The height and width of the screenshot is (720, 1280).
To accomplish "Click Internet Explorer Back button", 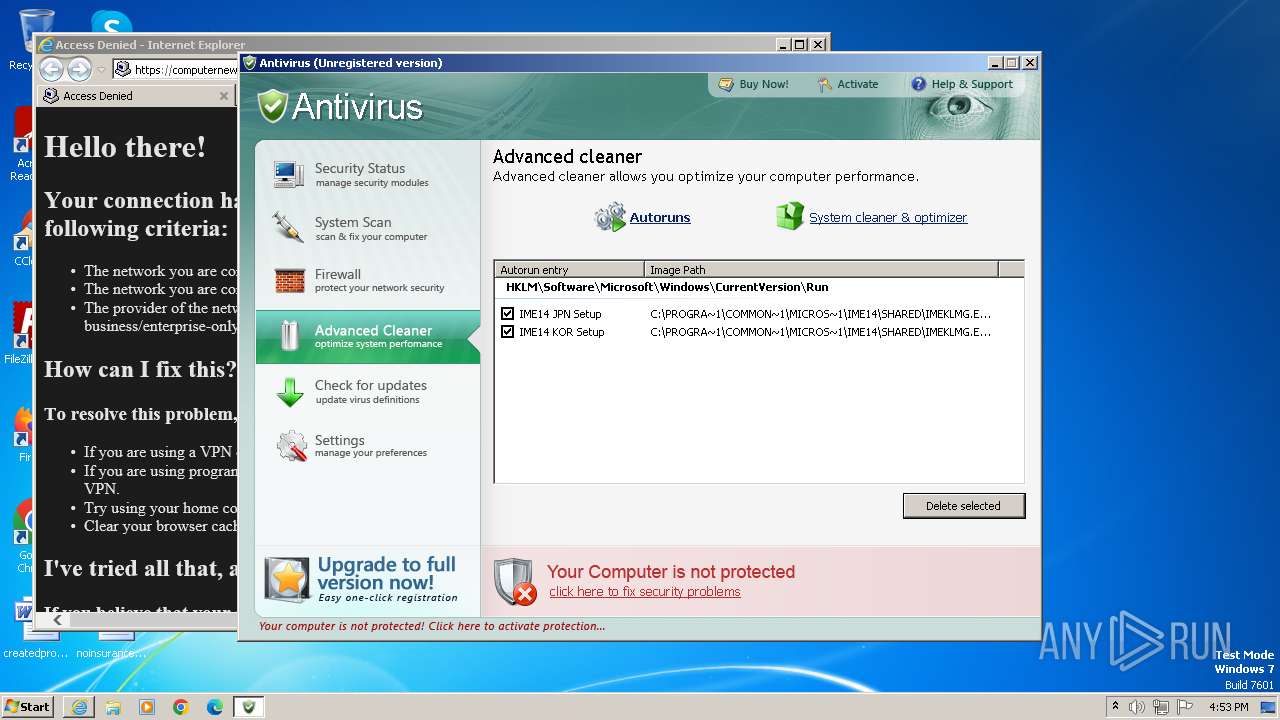I will [x=51, y=69].
